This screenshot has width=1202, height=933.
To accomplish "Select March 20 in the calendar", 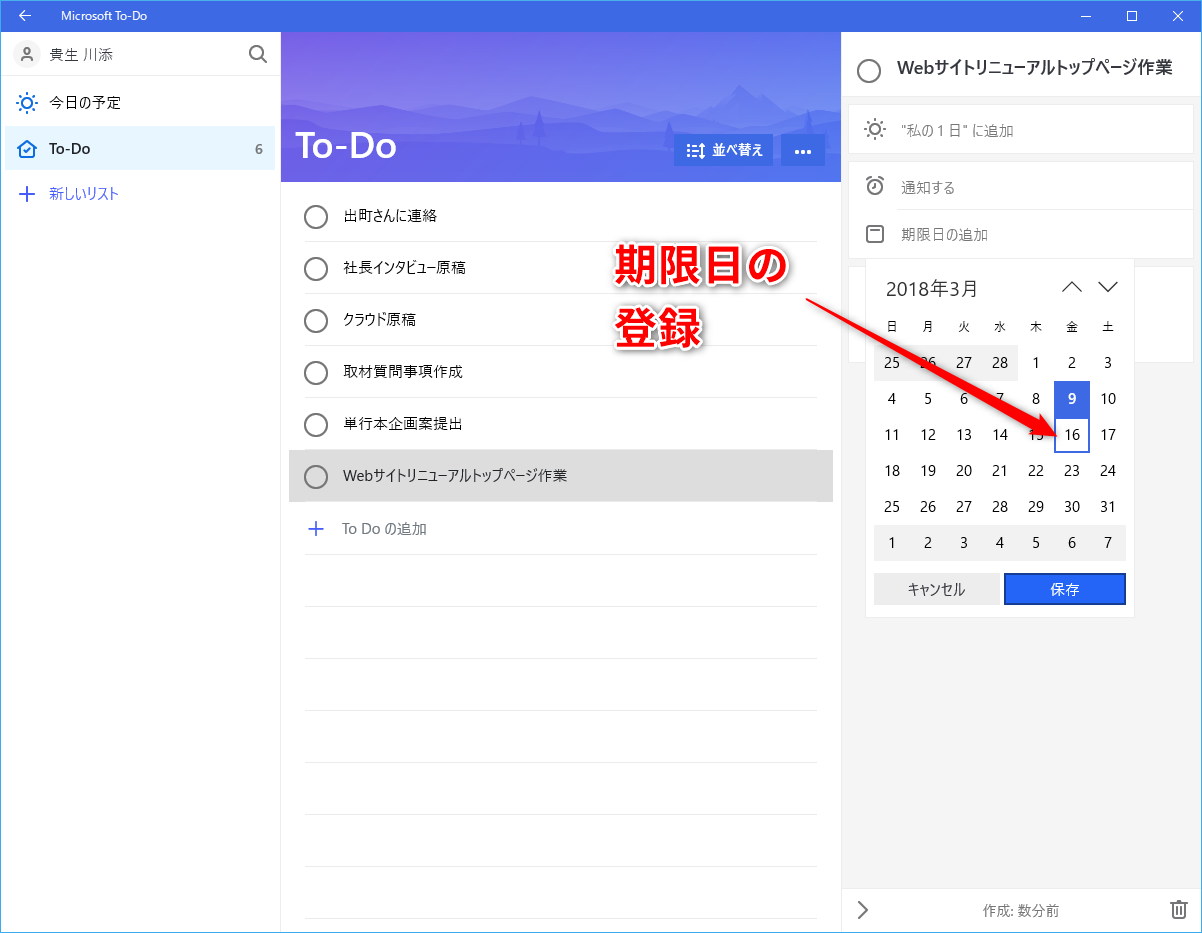I will click(964, 471).
